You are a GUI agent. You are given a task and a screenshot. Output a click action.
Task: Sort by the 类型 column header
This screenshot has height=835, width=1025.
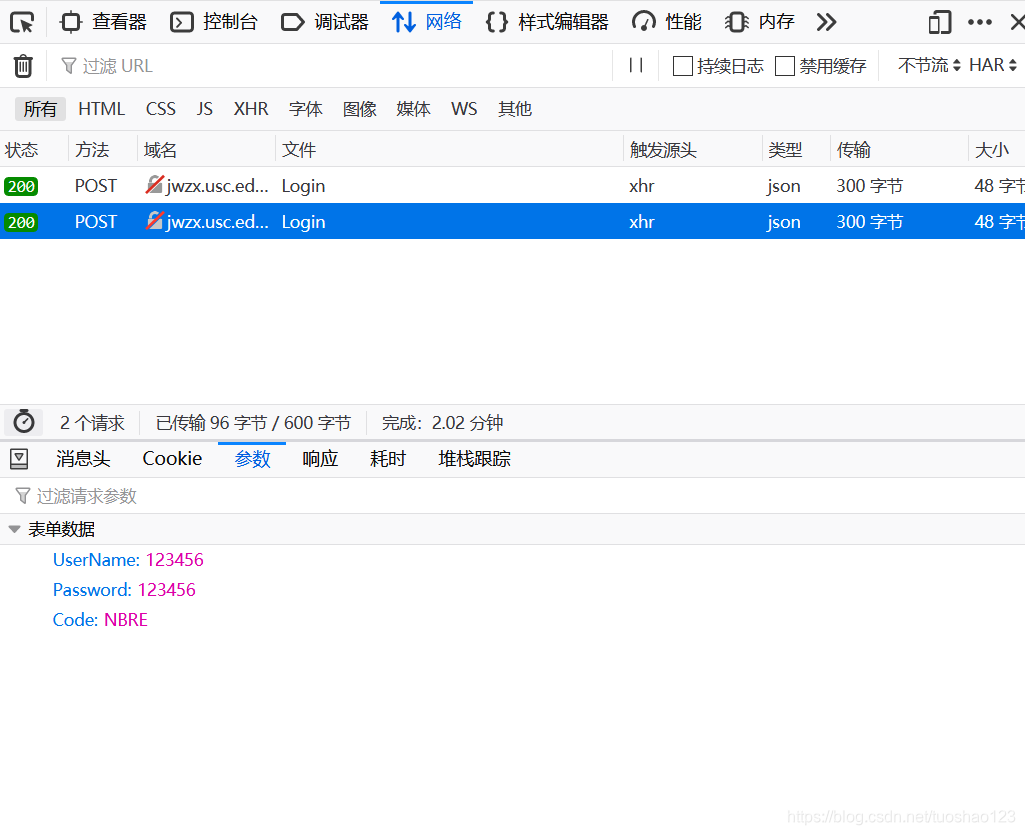pyautogui.click(x=796, y=150)
